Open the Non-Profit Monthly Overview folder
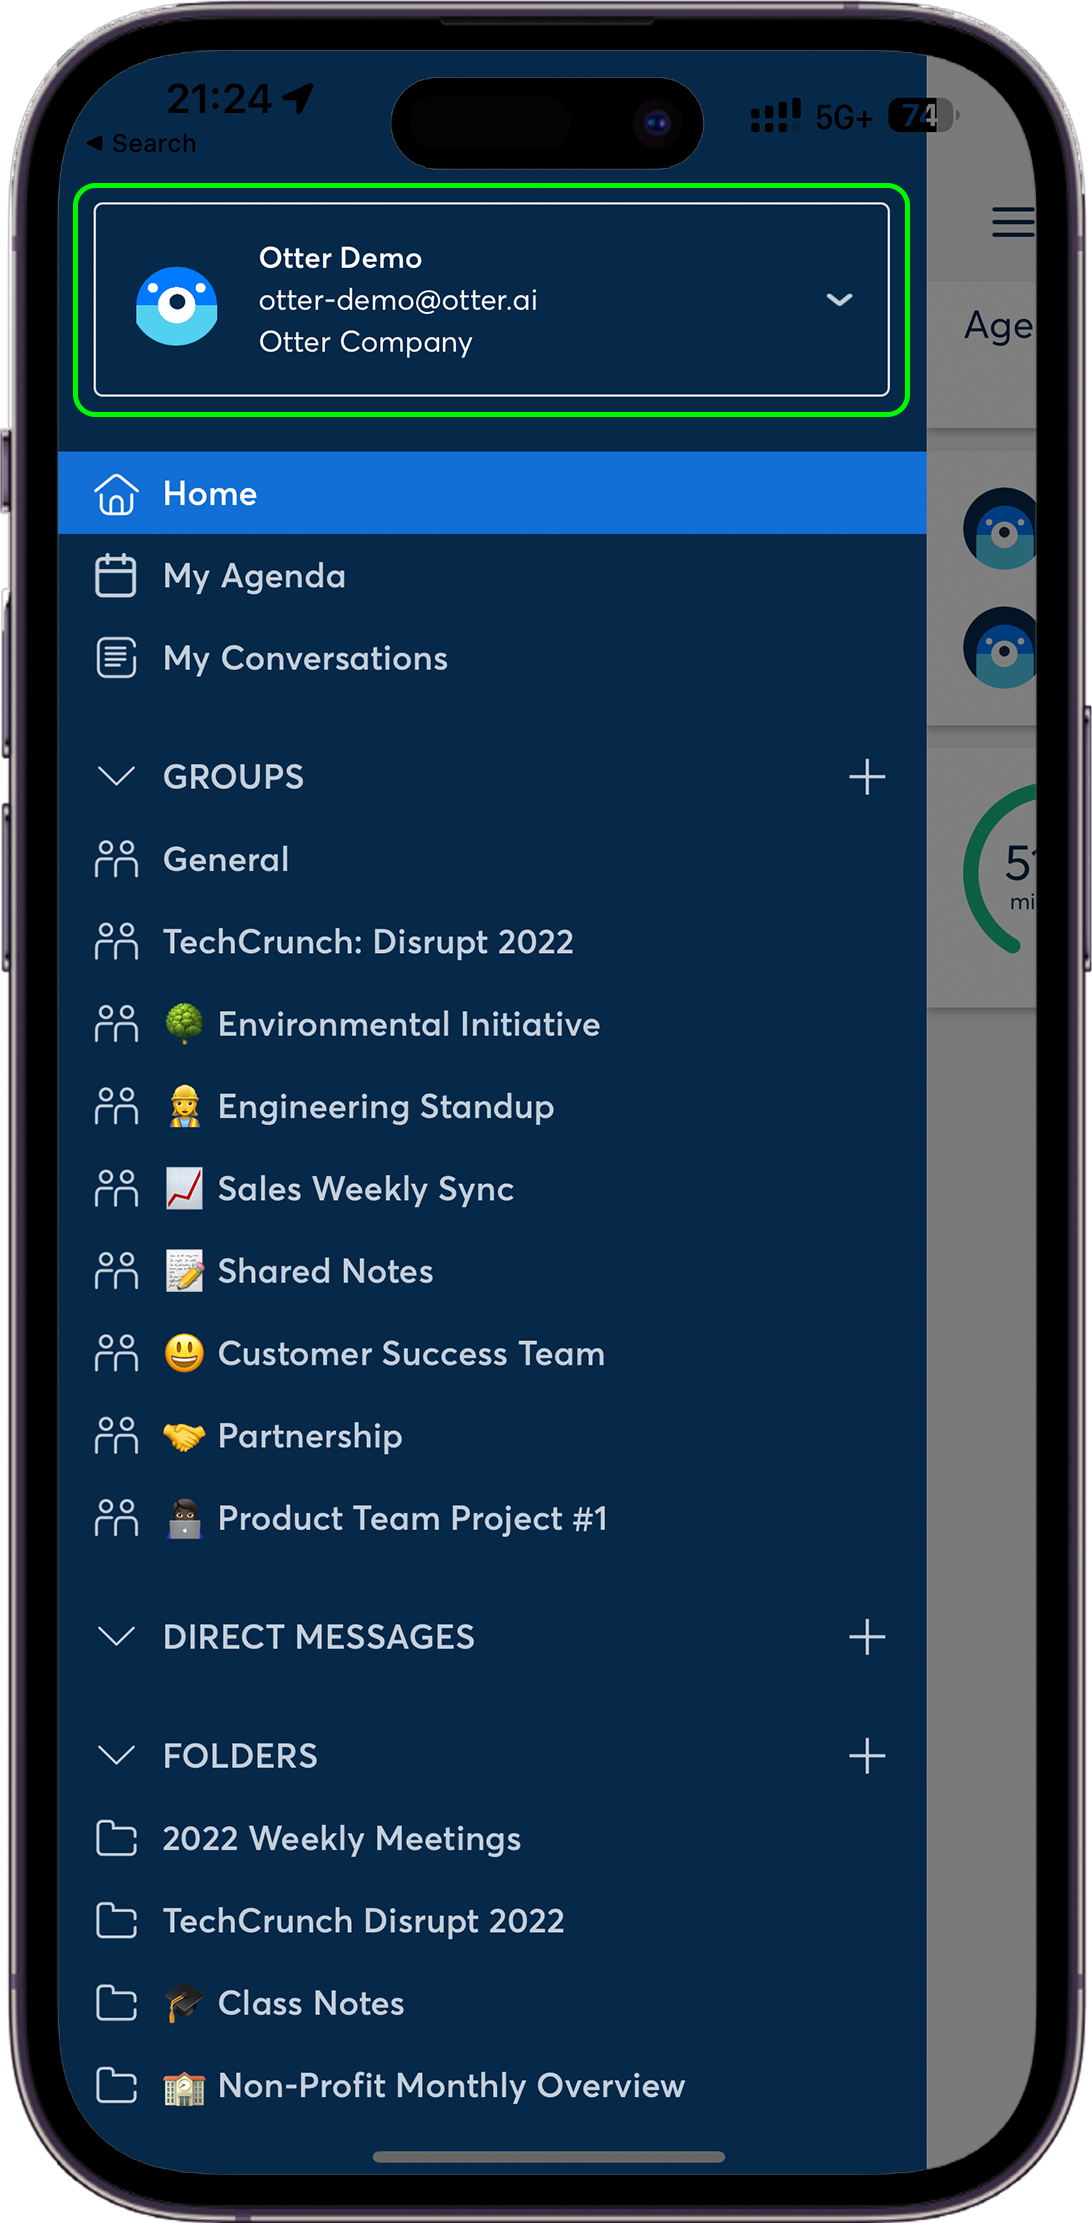 click(492, 2085)
